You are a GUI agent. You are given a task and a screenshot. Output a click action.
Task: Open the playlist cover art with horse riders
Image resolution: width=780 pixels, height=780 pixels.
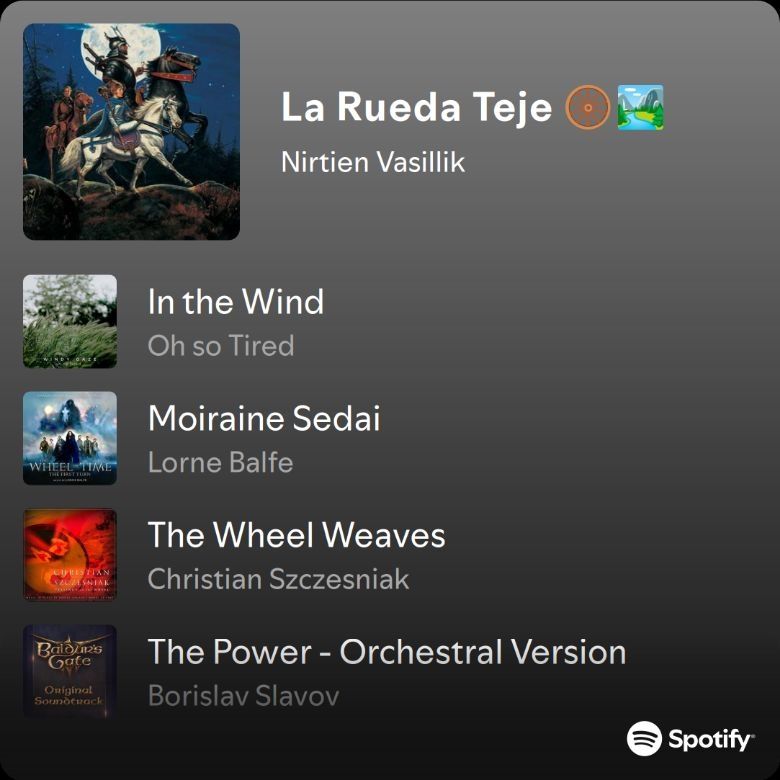pyautogui.click(x=131, y=132)
